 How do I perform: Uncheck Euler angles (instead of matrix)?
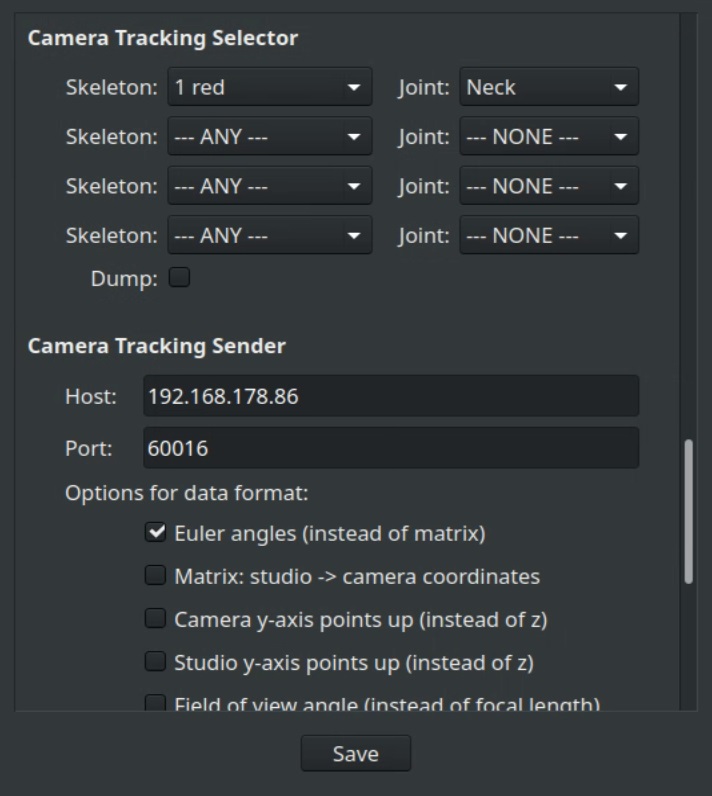[156, 533]
